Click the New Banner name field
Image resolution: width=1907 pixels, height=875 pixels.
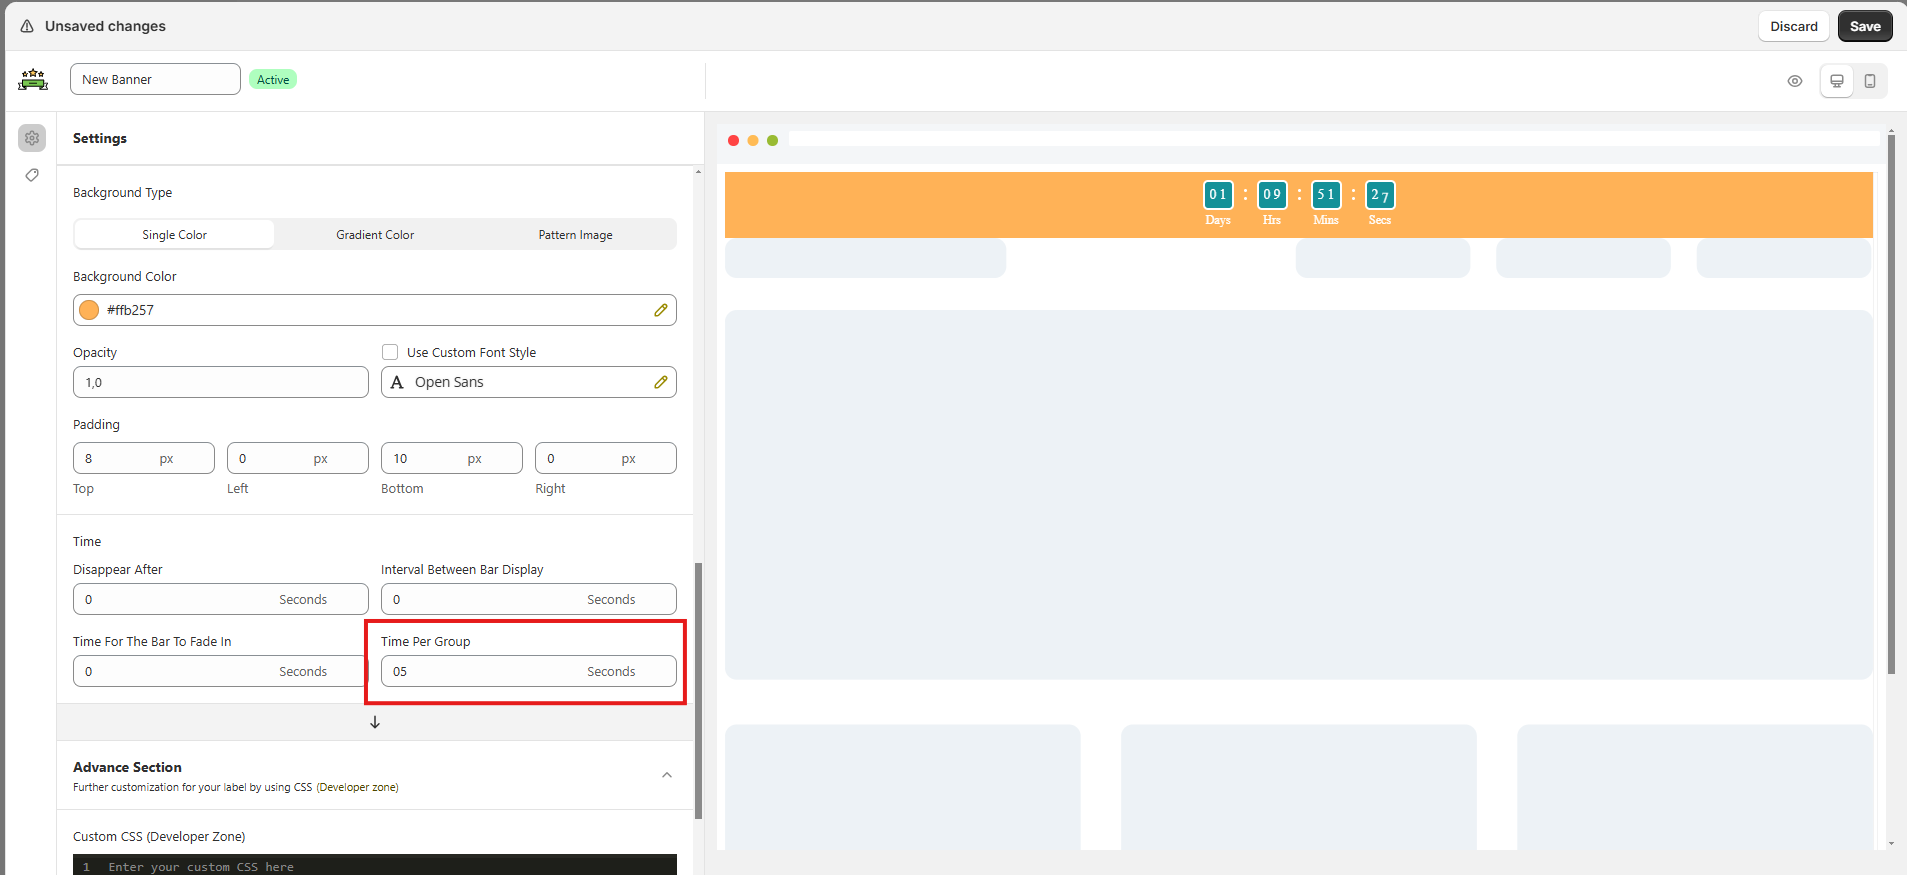pyautogui.click(x=155, y=80)
